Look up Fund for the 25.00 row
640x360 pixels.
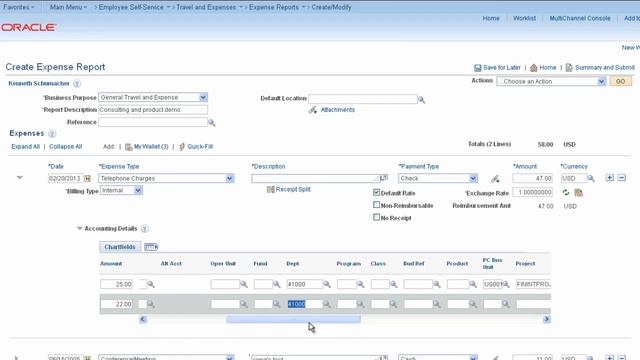(276, 284)
